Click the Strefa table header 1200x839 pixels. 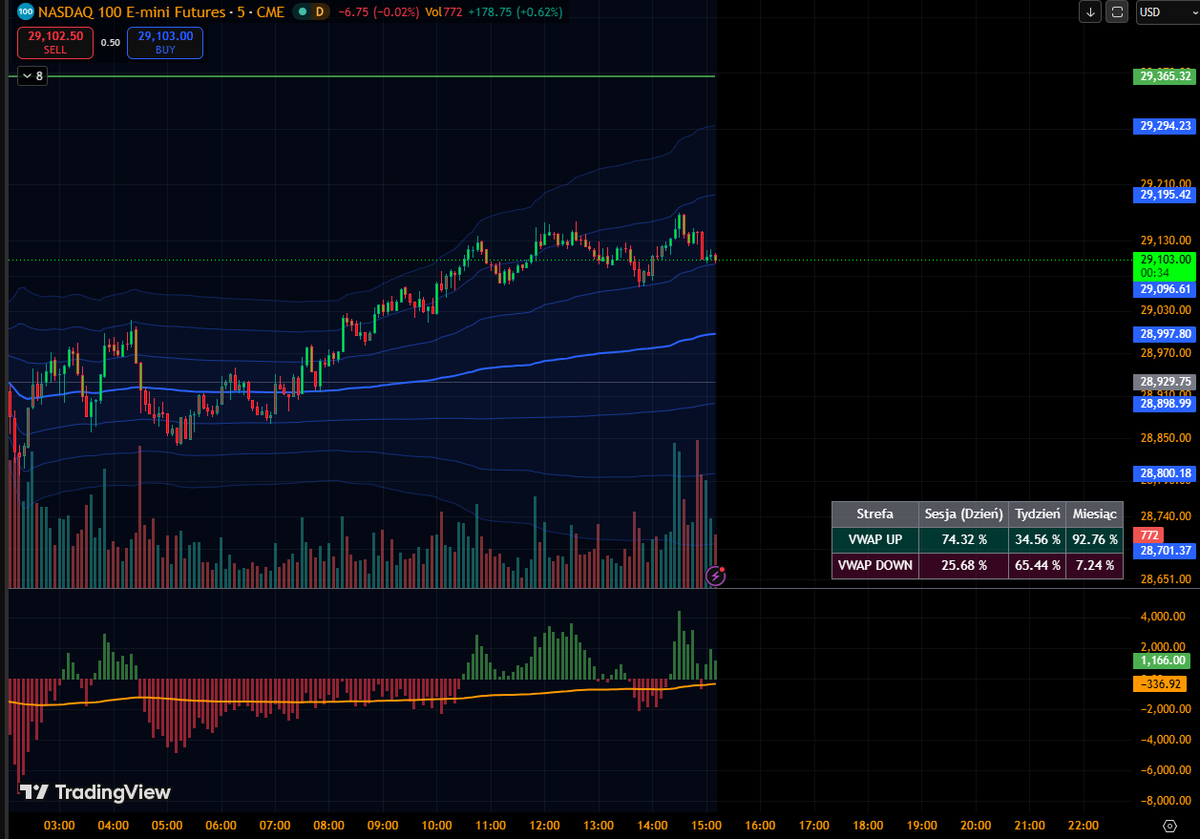coord(875,513)
